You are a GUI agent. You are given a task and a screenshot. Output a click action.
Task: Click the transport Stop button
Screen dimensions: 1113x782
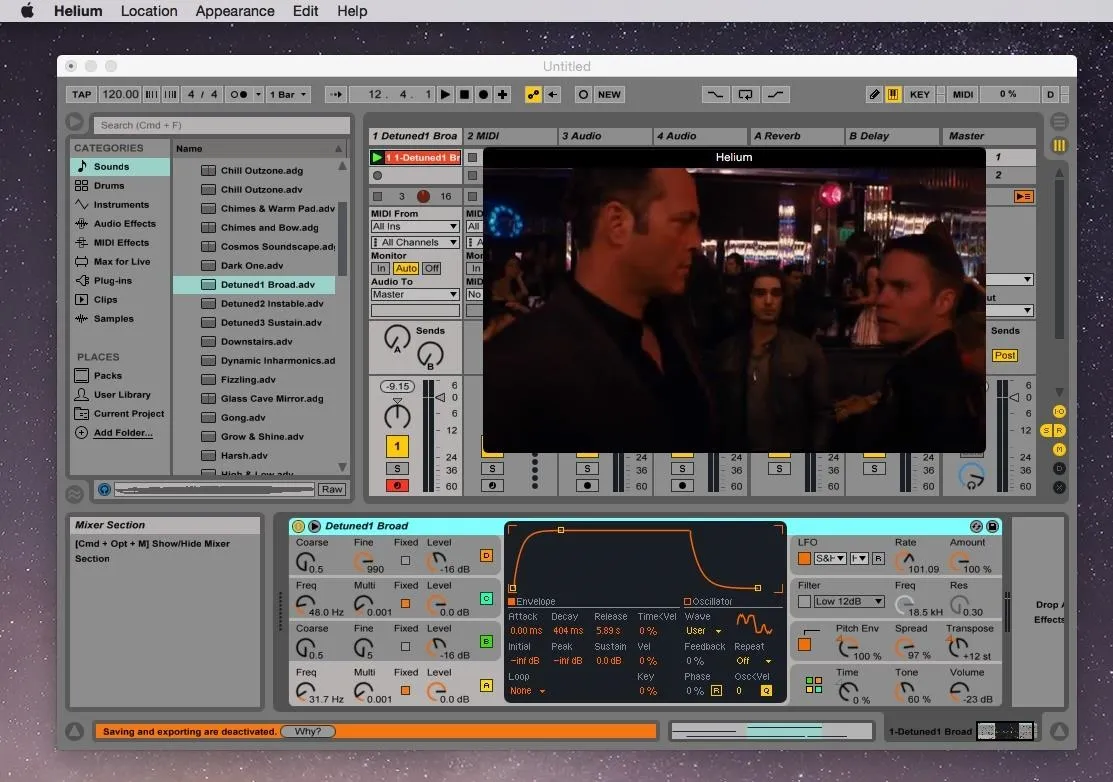point(464,94)
